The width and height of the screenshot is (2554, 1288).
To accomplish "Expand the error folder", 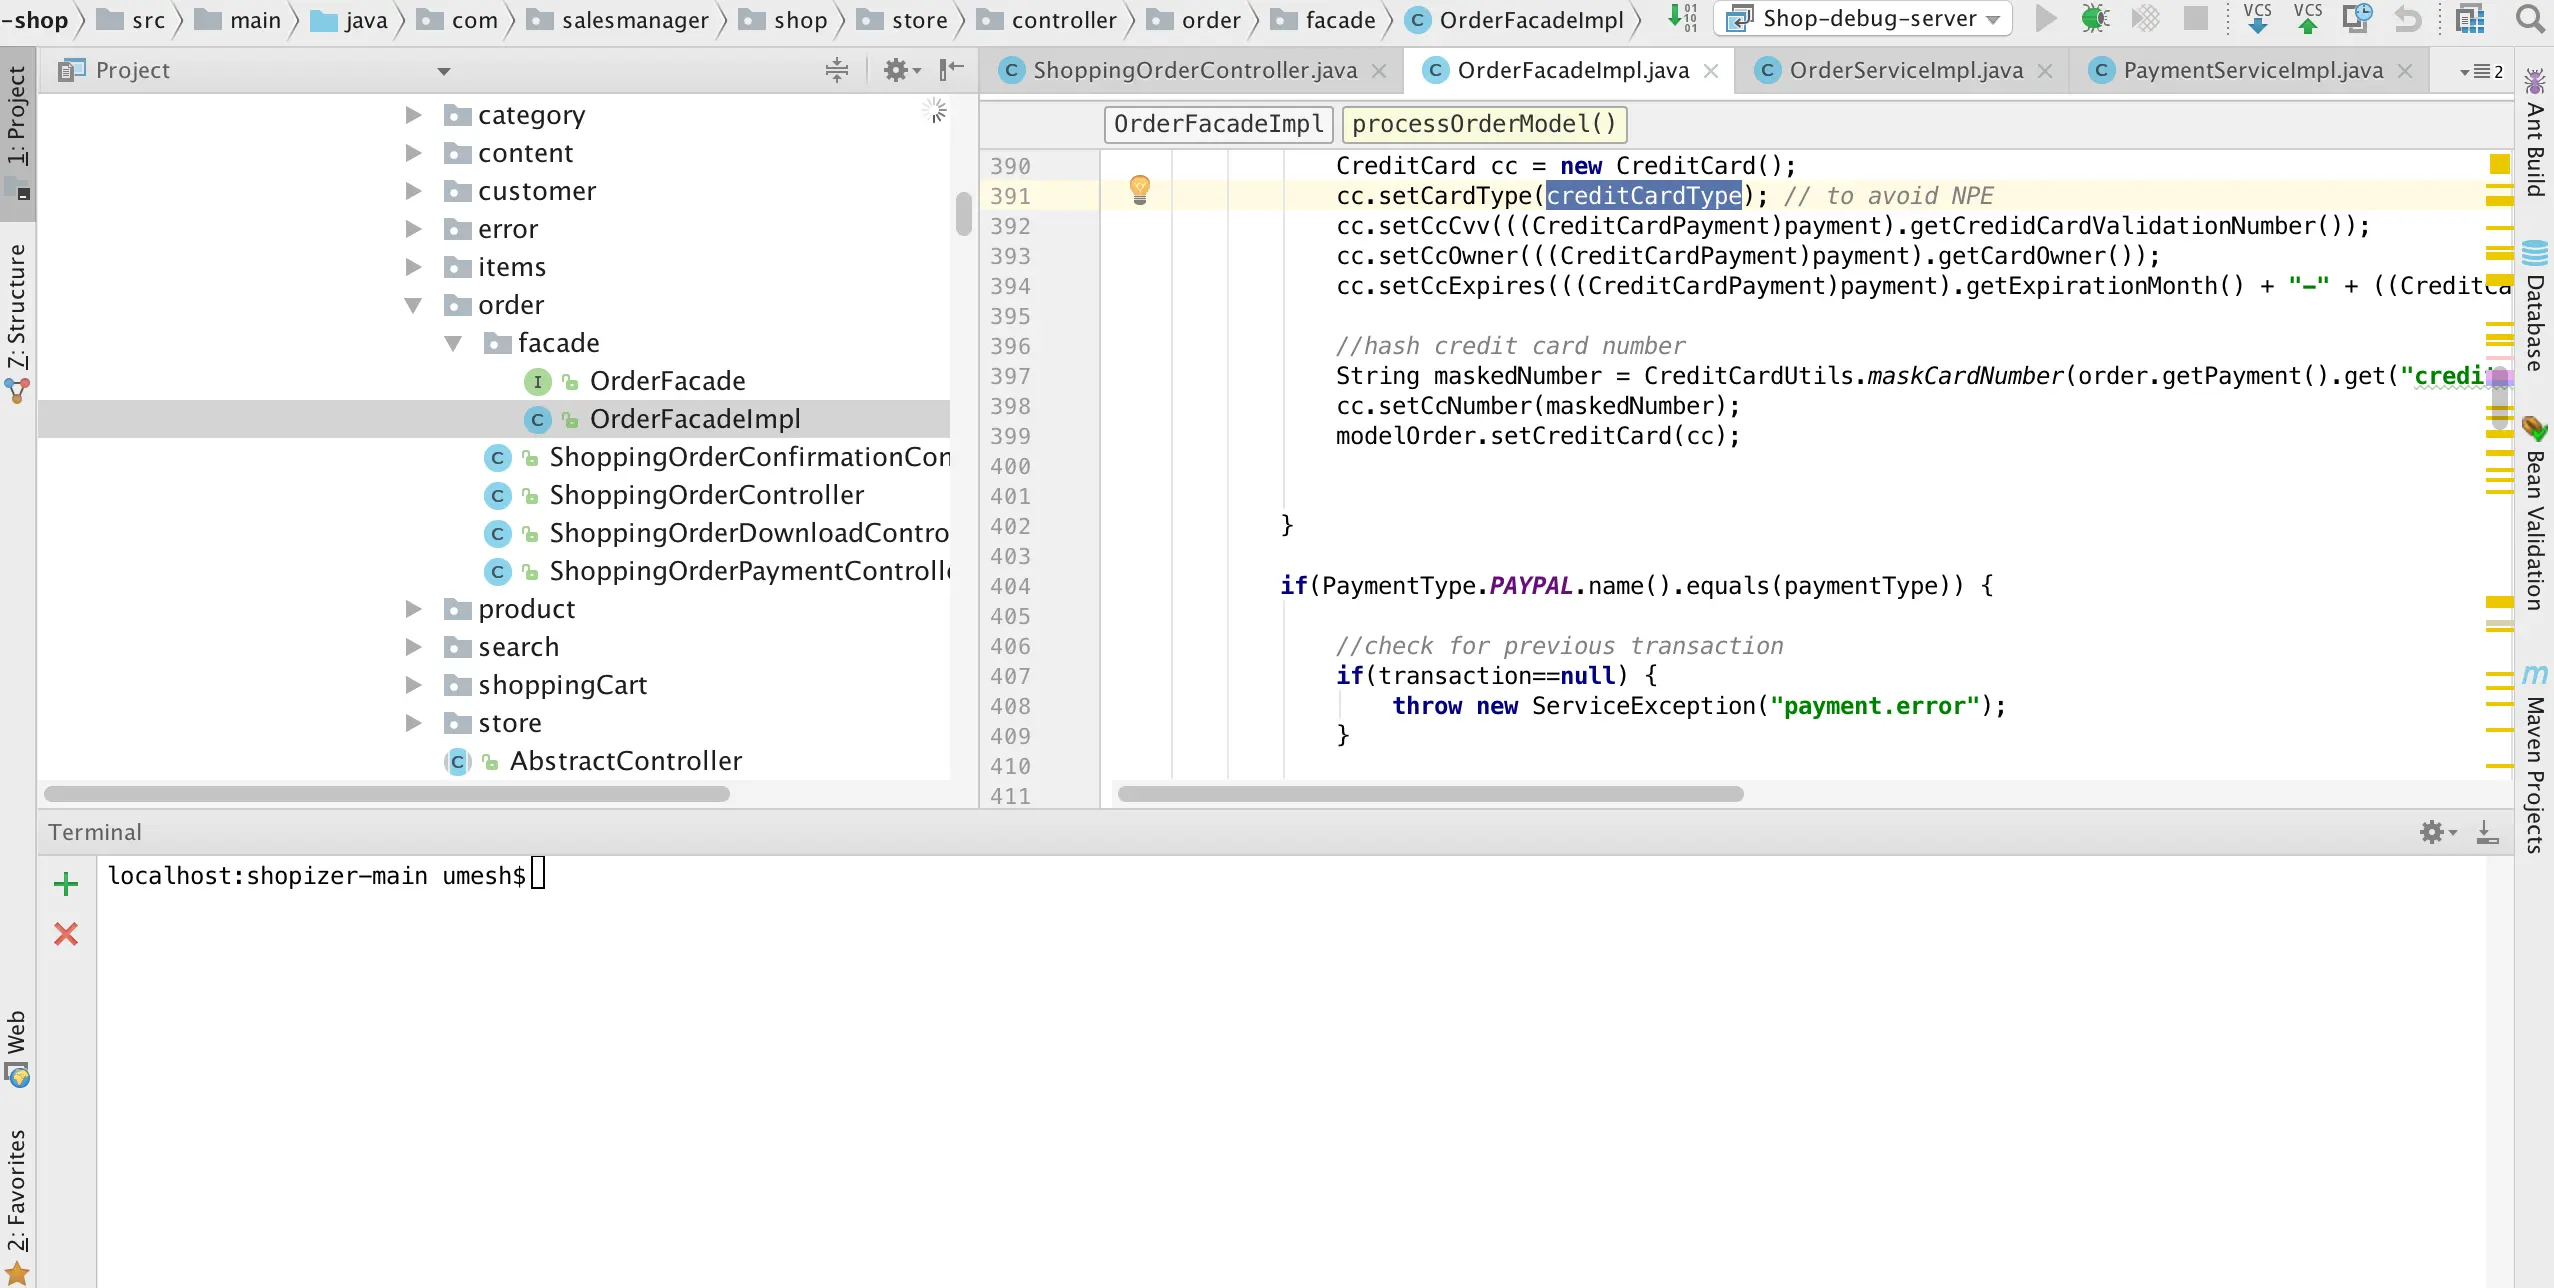I will tap(413, 229).
